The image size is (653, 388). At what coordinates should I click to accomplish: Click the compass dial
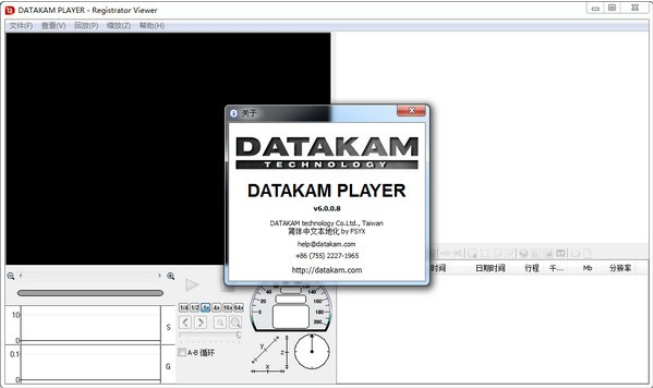(312, 352)
